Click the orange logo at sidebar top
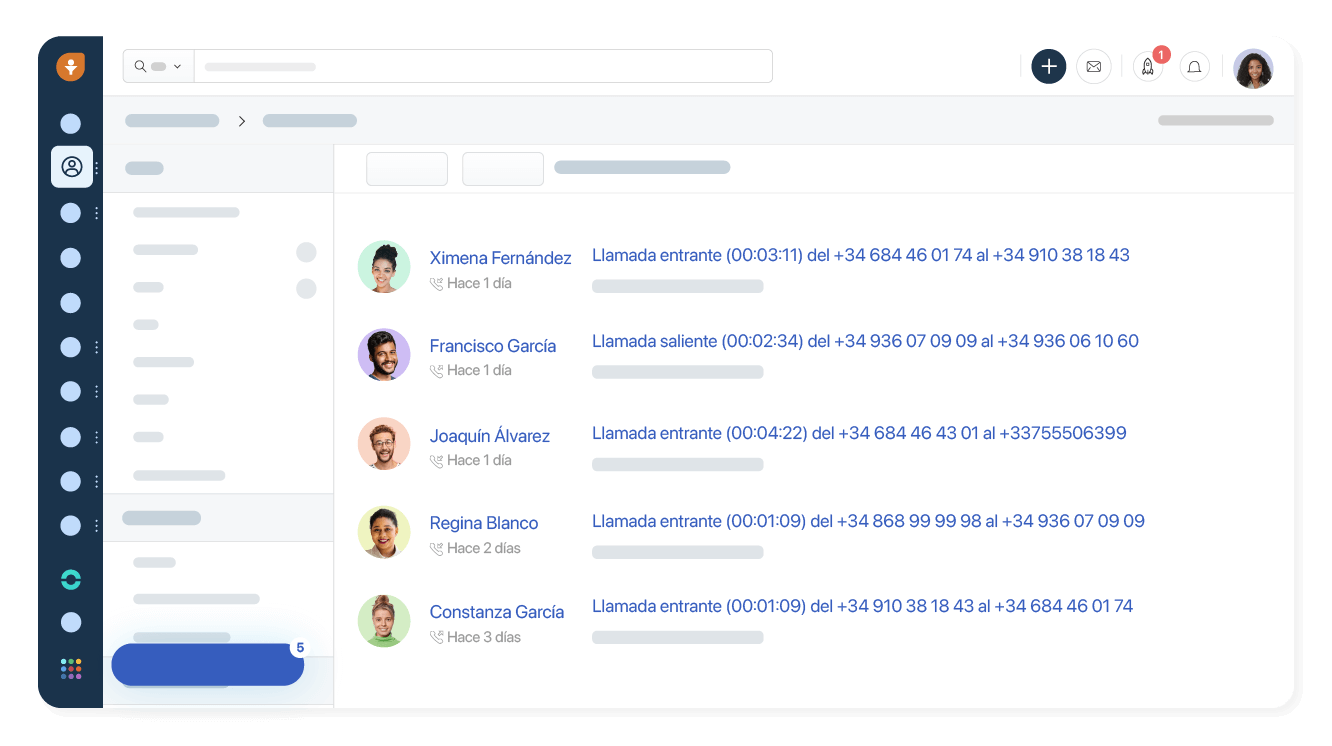Image resolution: width=1332 pixels, height=746 pixels. tap(70, 66)
